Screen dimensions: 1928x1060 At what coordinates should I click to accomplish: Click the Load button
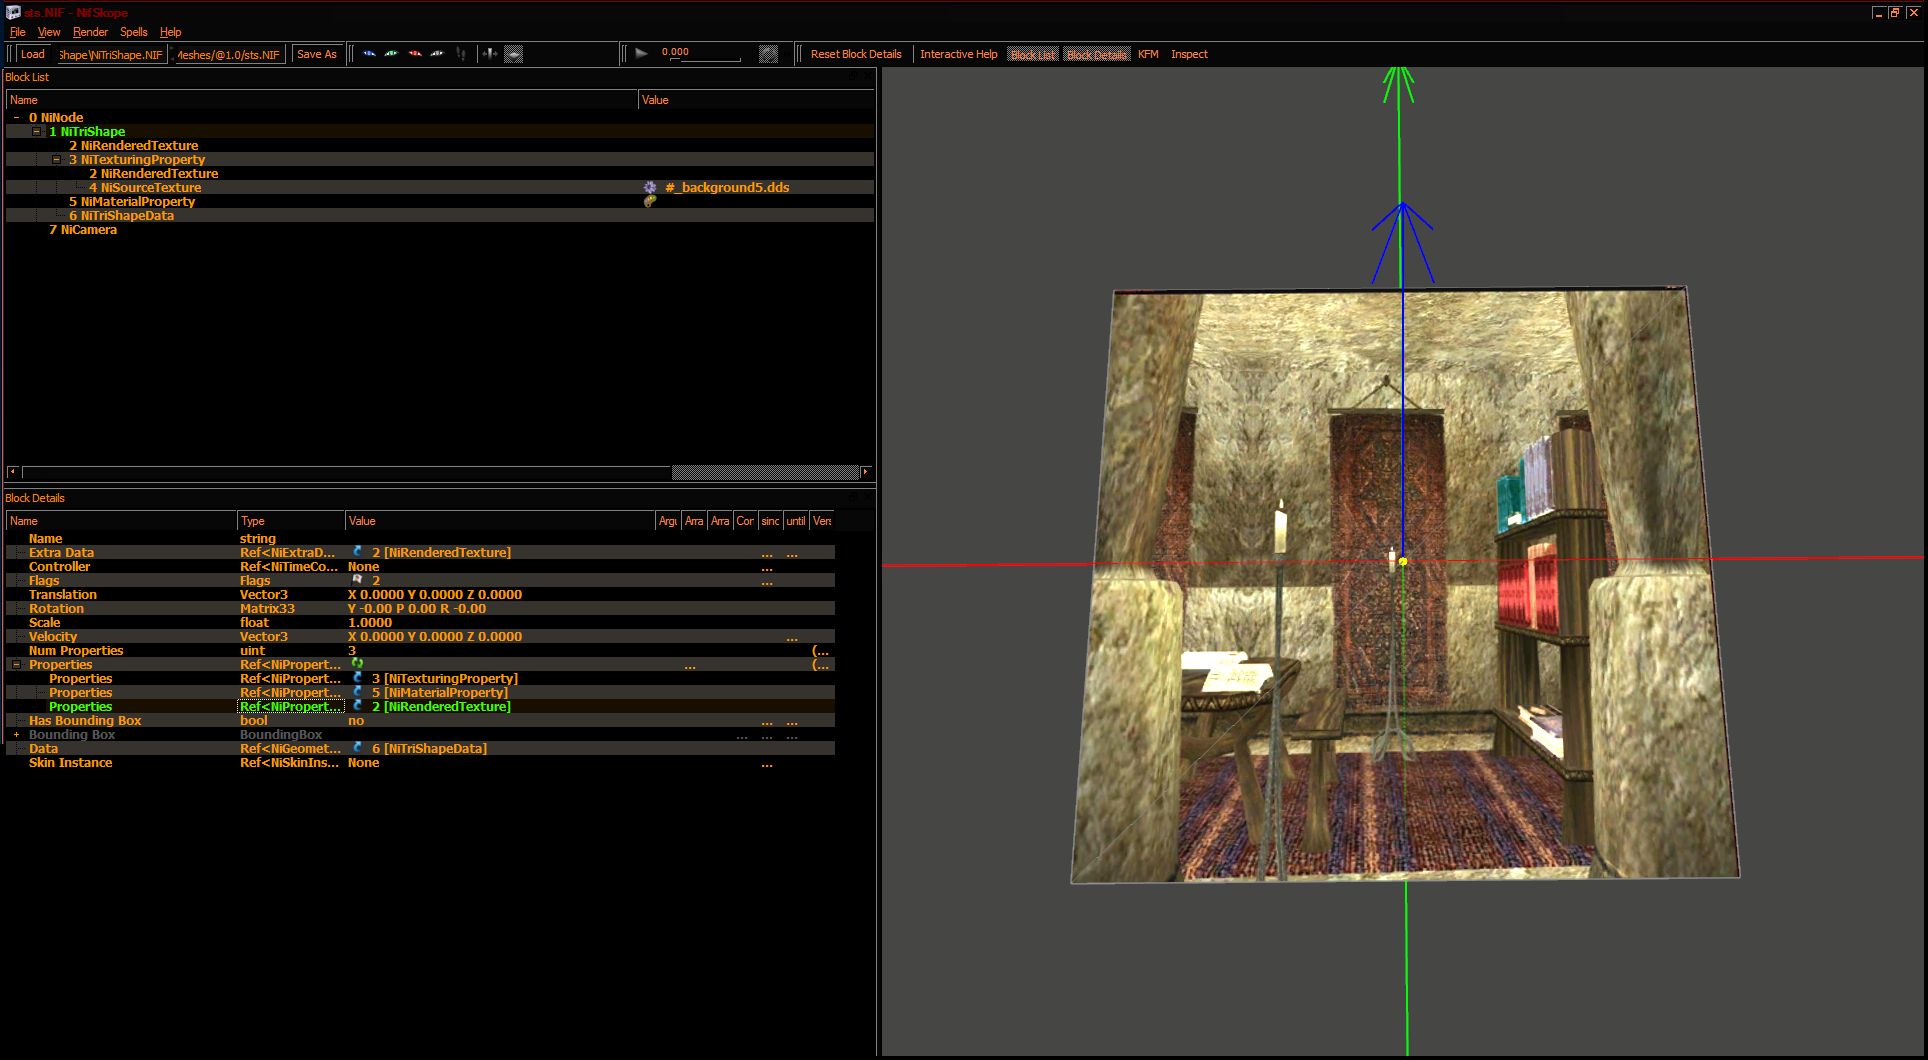(33, 54)
